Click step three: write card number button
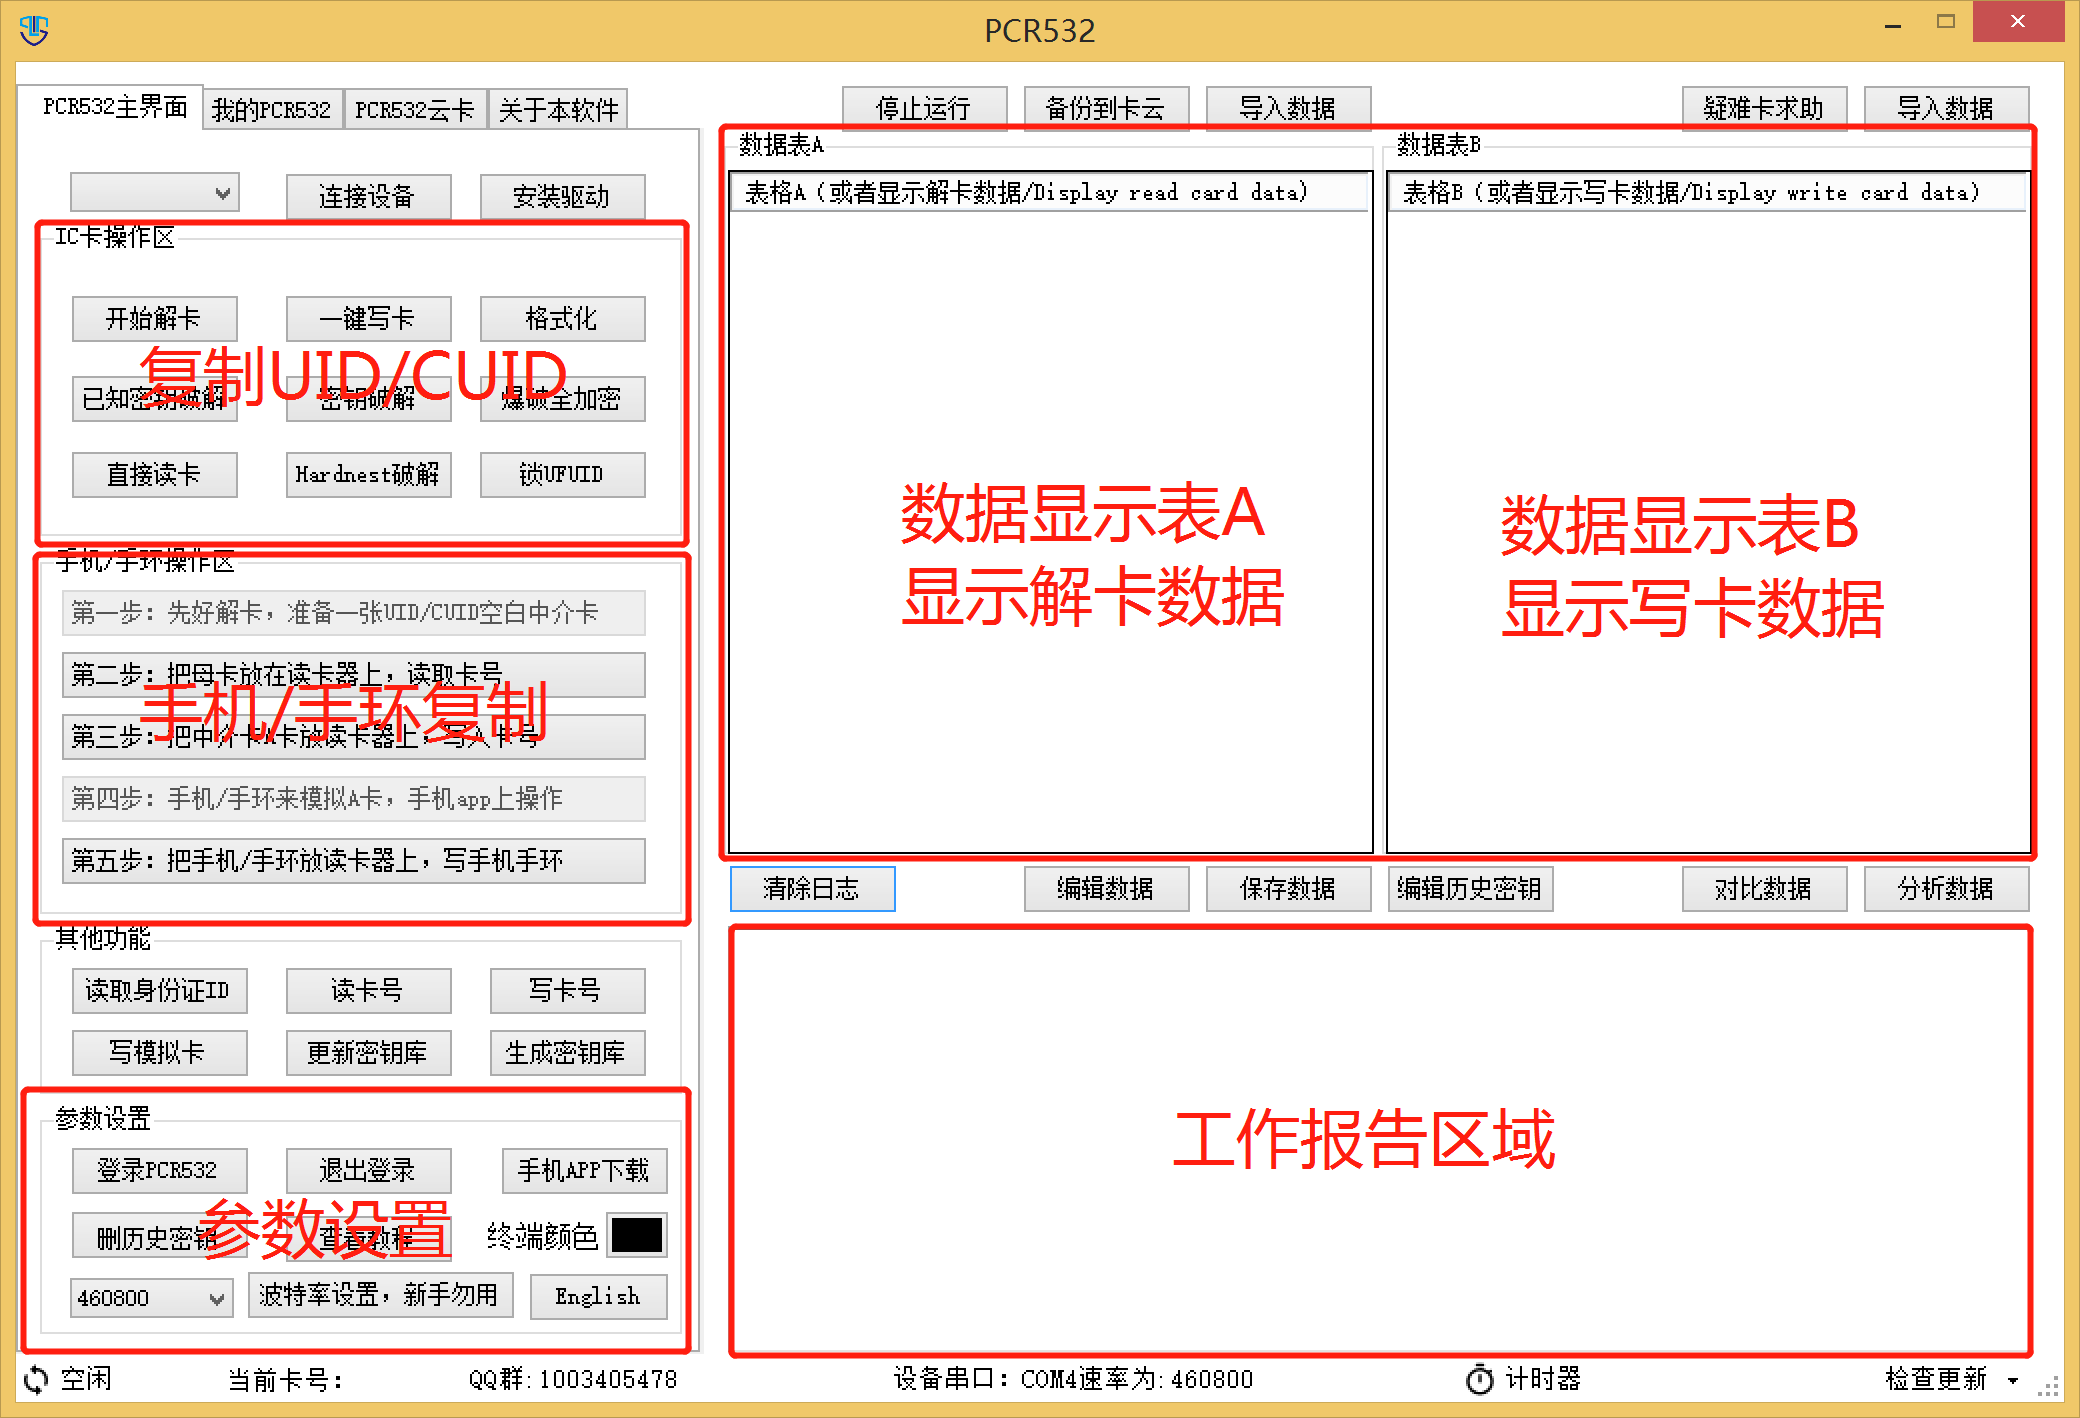The height and width of the screenshot is (1418, 2080). point(353,737)
